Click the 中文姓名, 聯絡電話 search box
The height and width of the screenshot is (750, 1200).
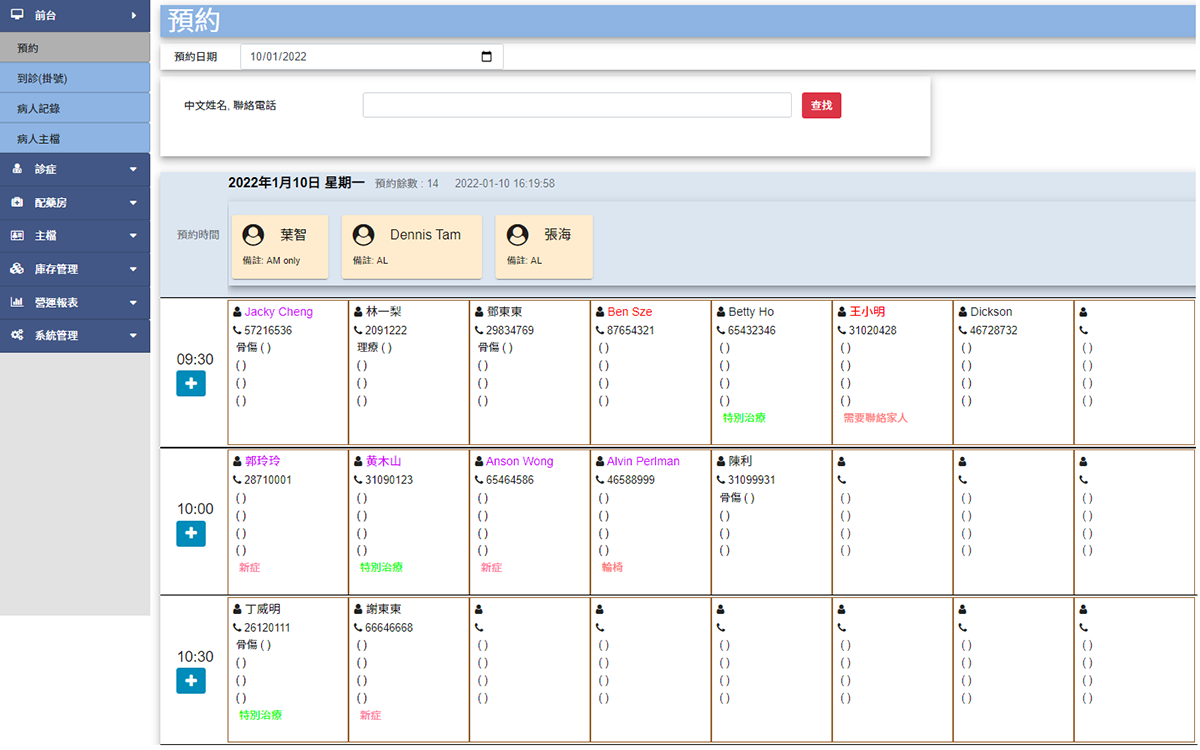pyautogui.click(x=577, y=105)
